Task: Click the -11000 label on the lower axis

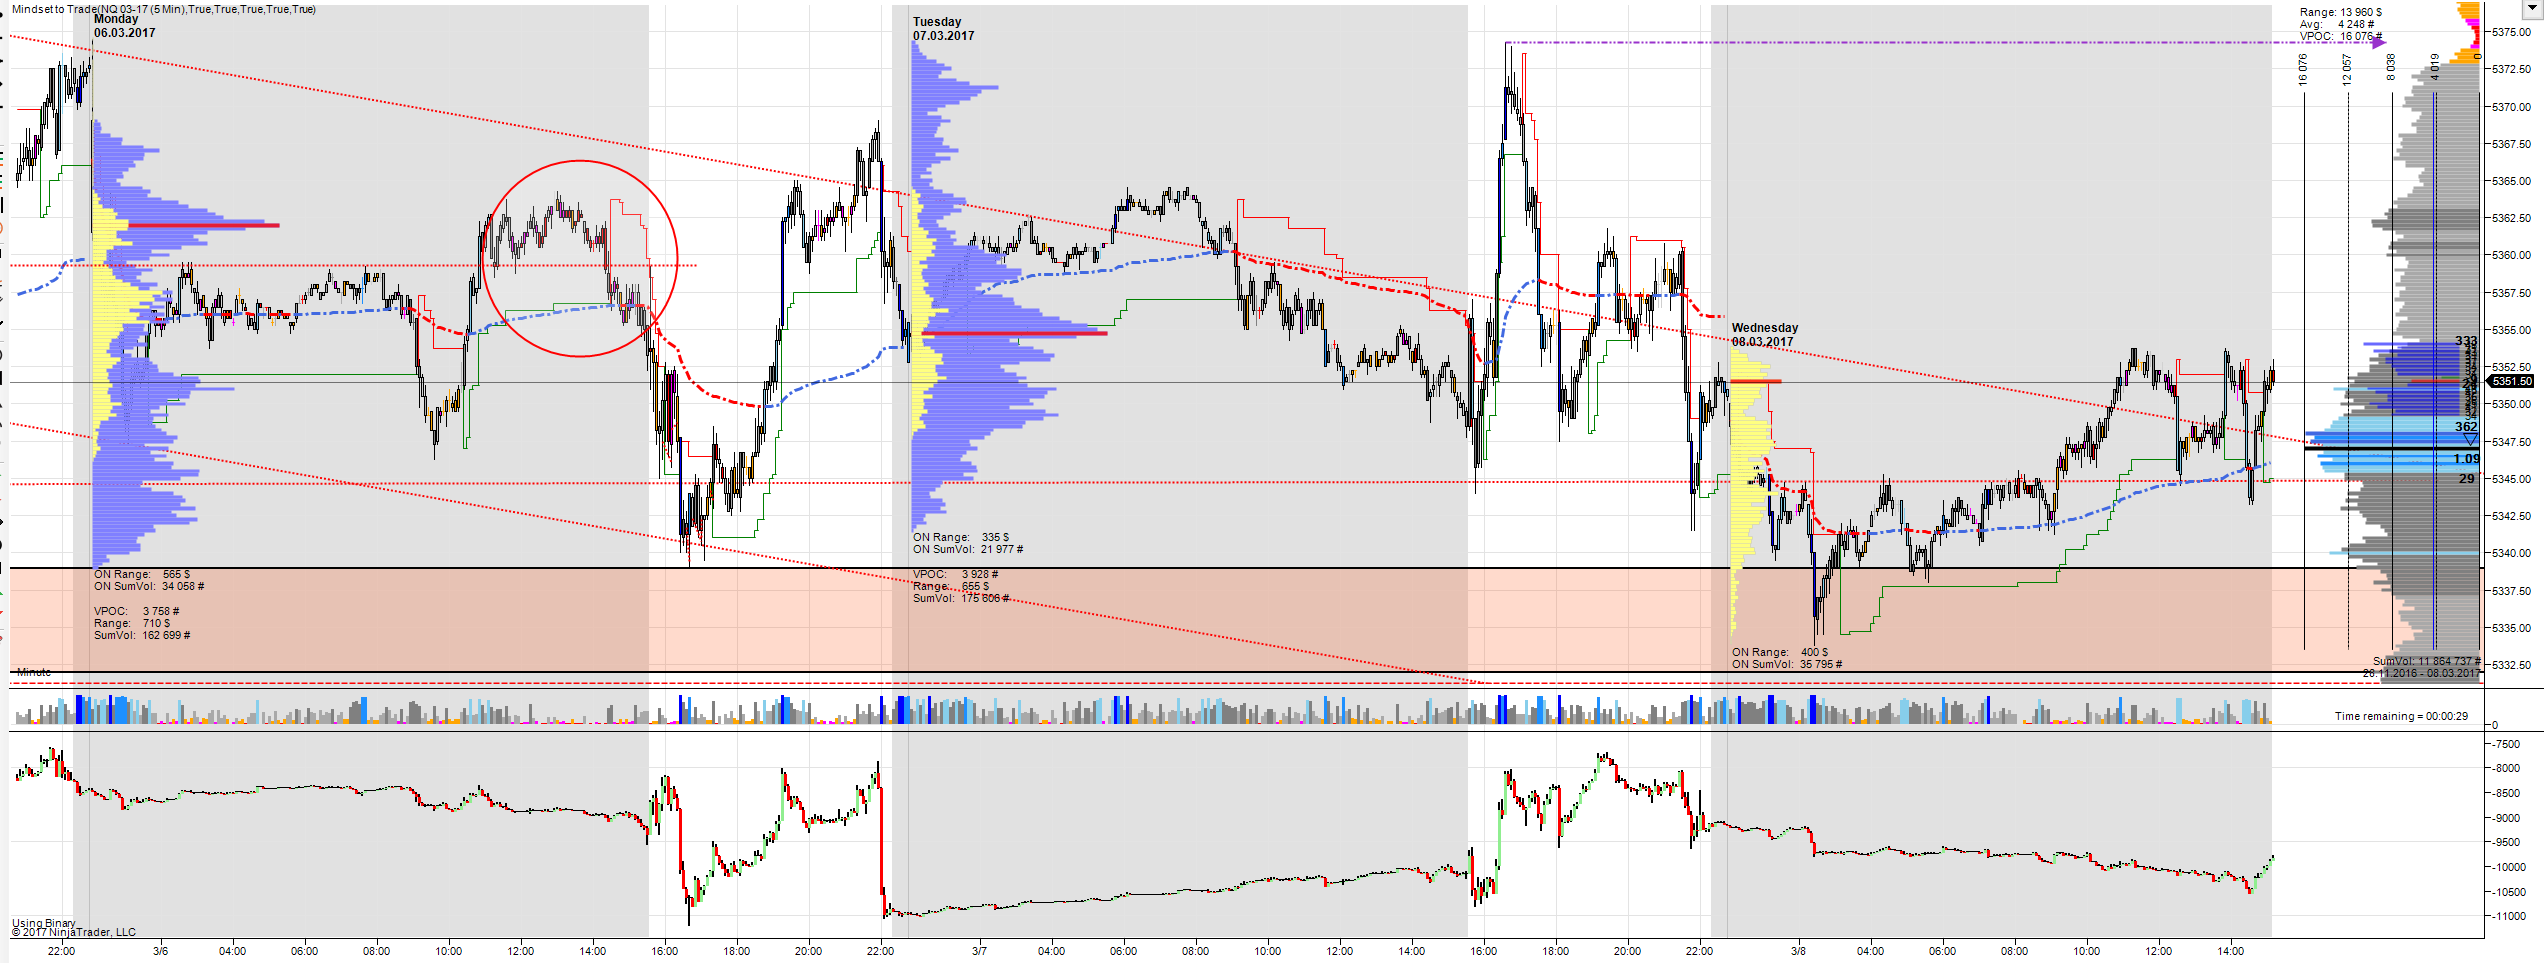Action: point(2507,916)
